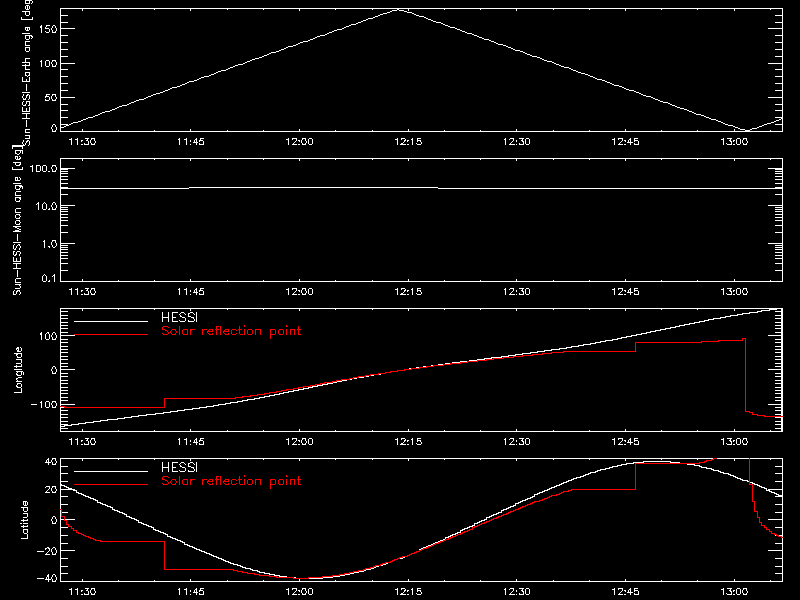Click the 12:45 time label under Moon angle plot
Image resolution: width=800 pixels, height=600 pixels.
[626, 292]
